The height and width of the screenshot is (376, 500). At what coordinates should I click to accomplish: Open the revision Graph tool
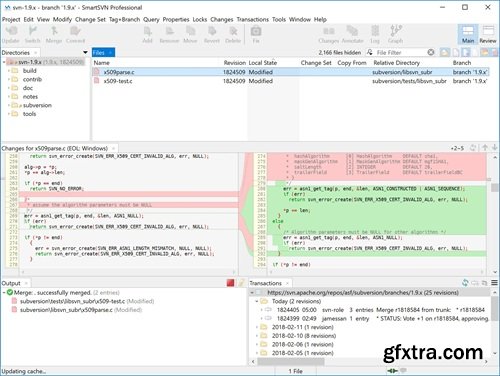pyautogui.click(x=395, y=34)
